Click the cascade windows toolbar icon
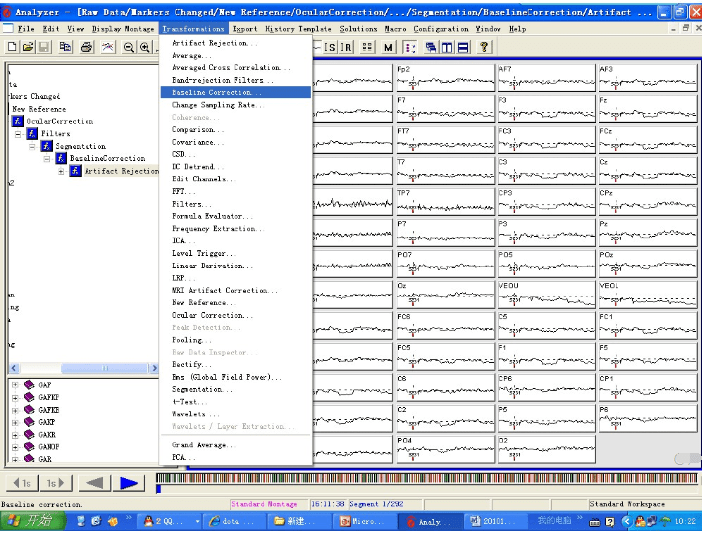Viewport: 702px width, 534px height. [x=431, y=47]
